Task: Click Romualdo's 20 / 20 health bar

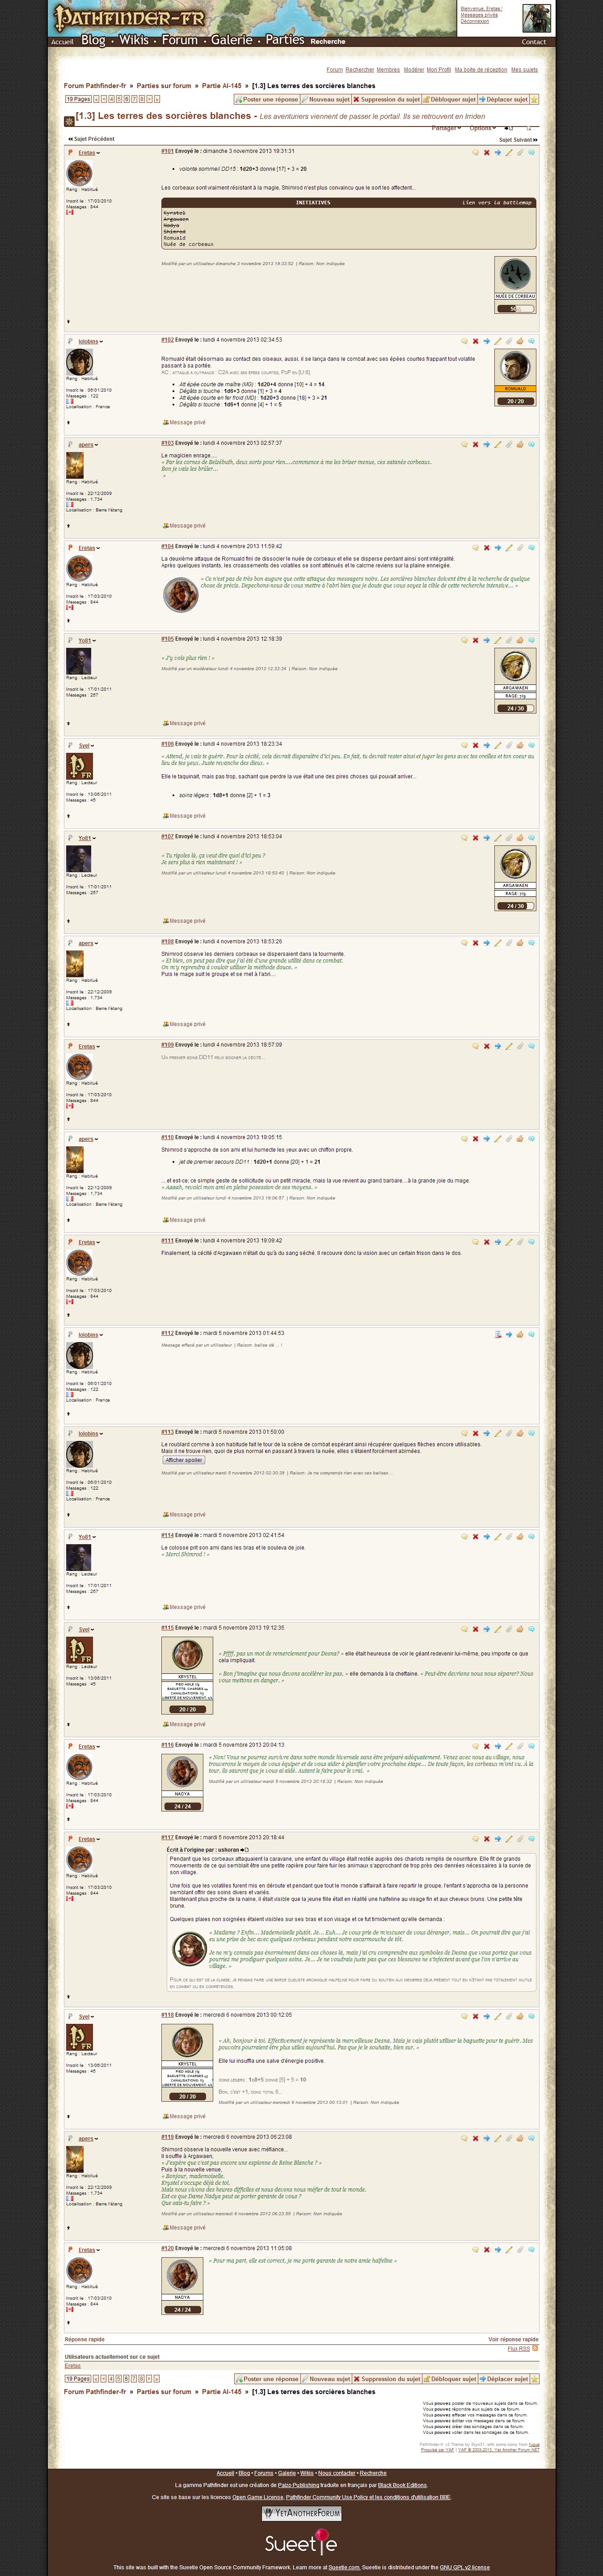Action: point(515,401)
